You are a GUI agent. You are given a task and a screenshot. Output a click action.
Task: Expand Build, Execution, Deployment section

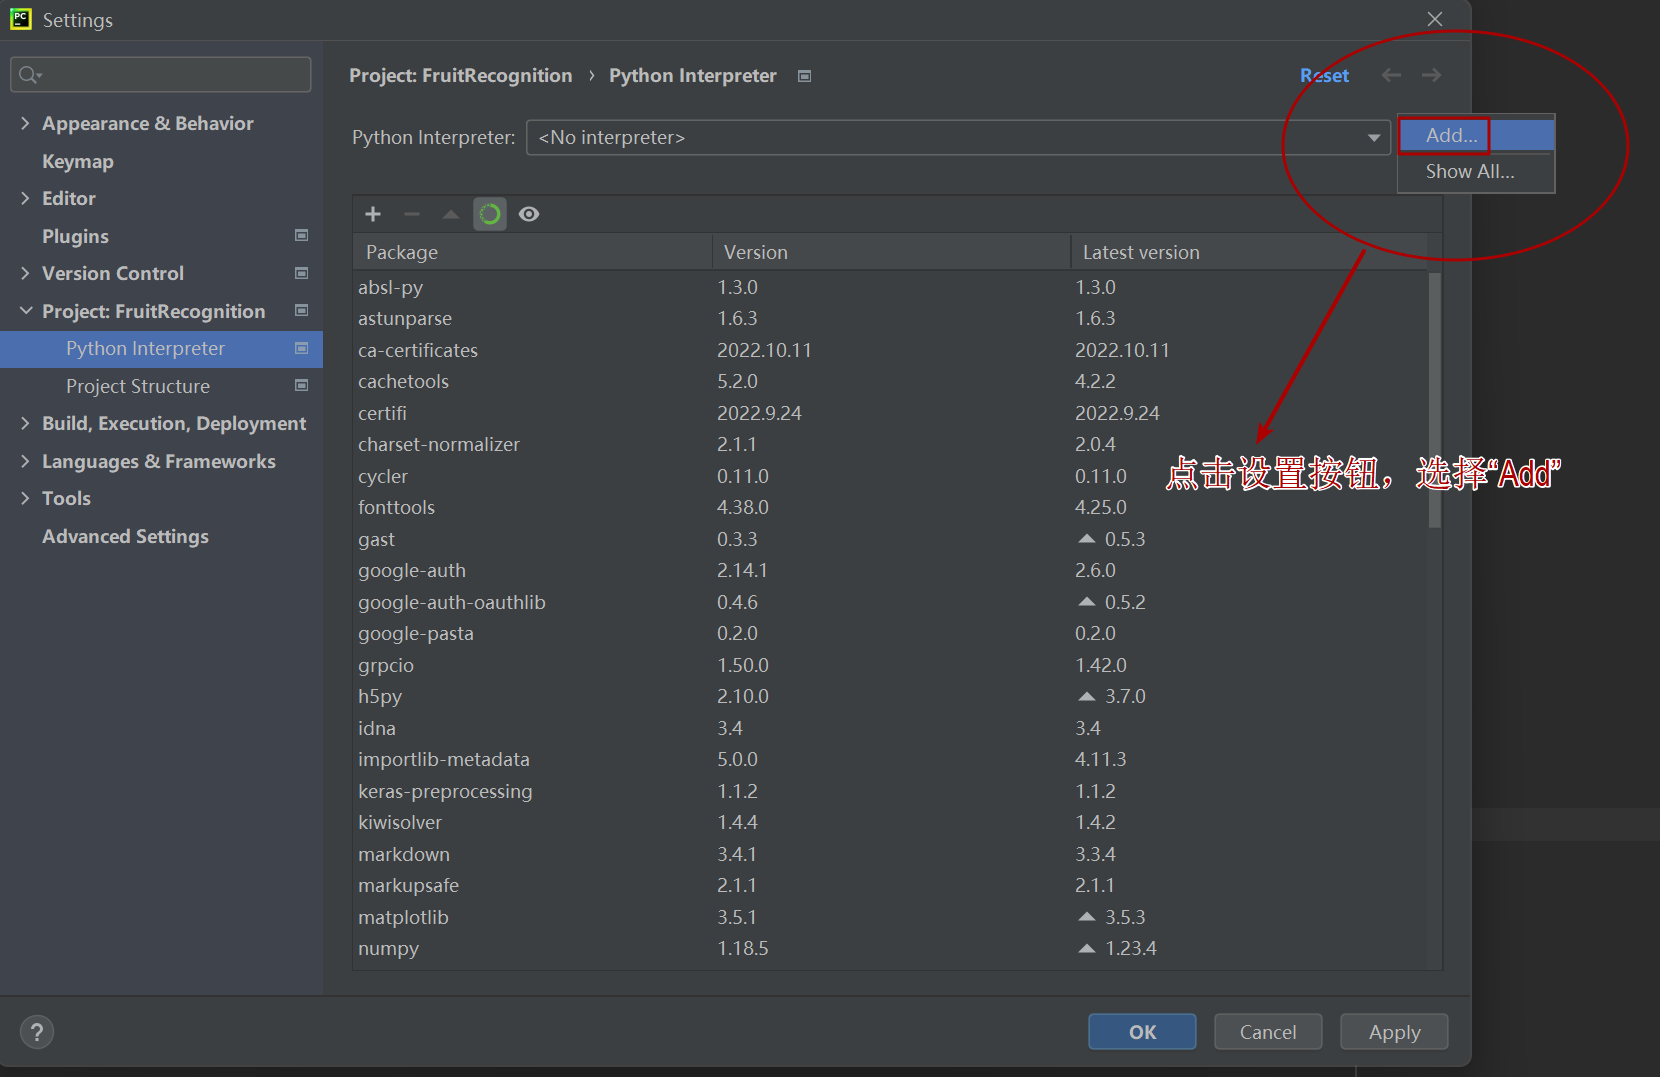(25, 423)
